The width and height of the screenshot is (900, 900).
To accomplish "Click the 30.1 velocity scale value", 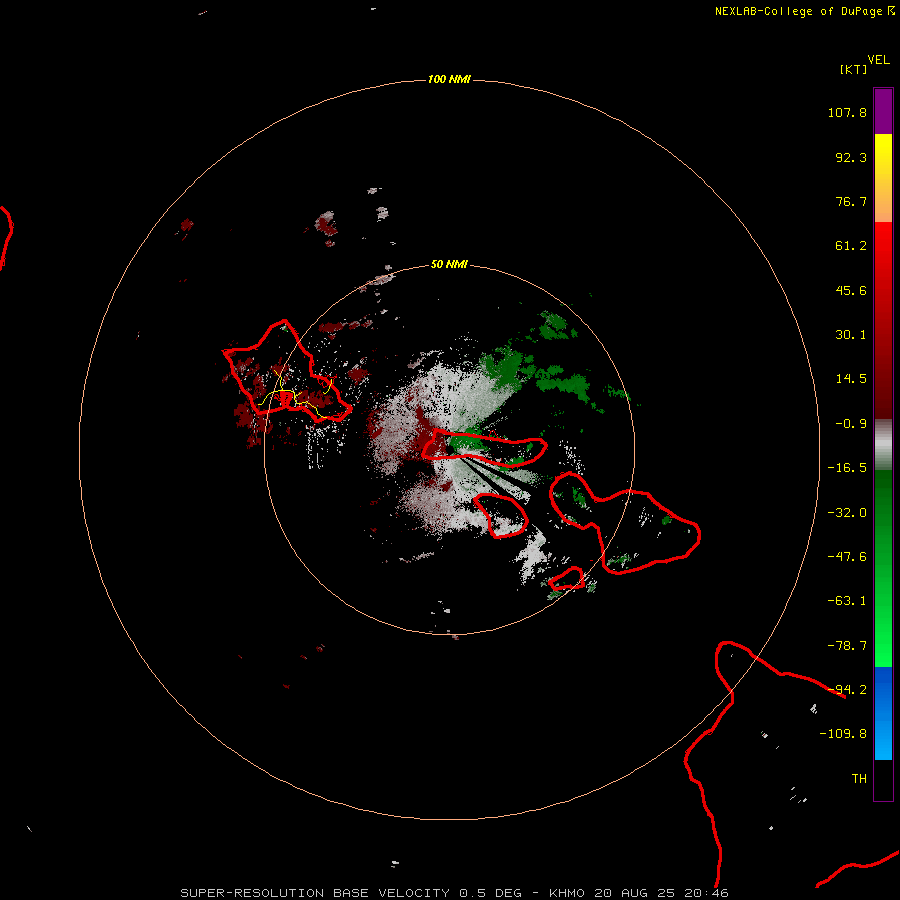I will click(851, 335).
